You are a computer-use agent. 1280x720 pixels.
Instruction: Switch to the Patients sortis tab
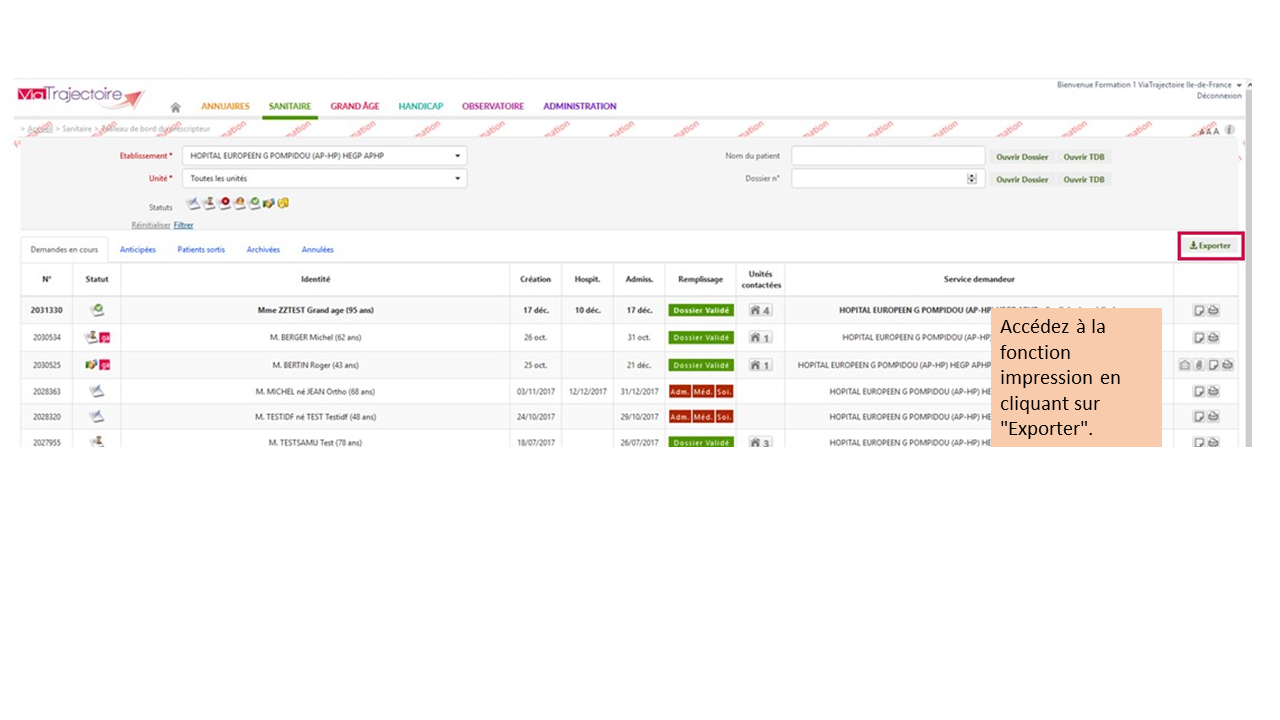201,250
